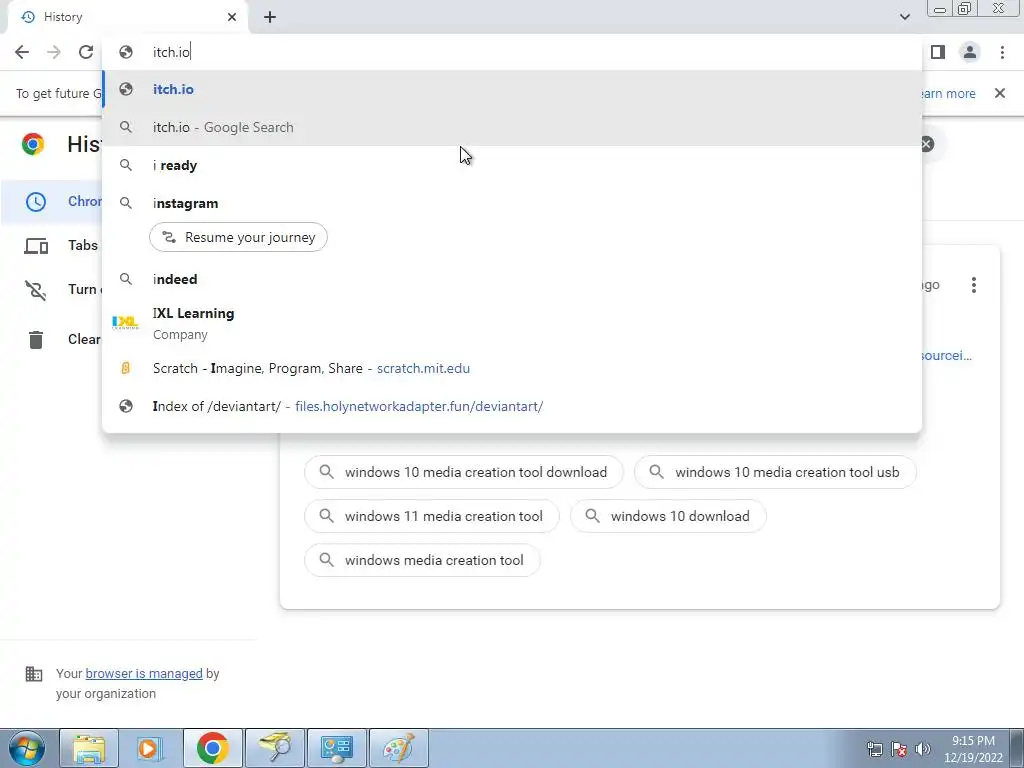Click the IXL Learning logo icon

[125, 323]
